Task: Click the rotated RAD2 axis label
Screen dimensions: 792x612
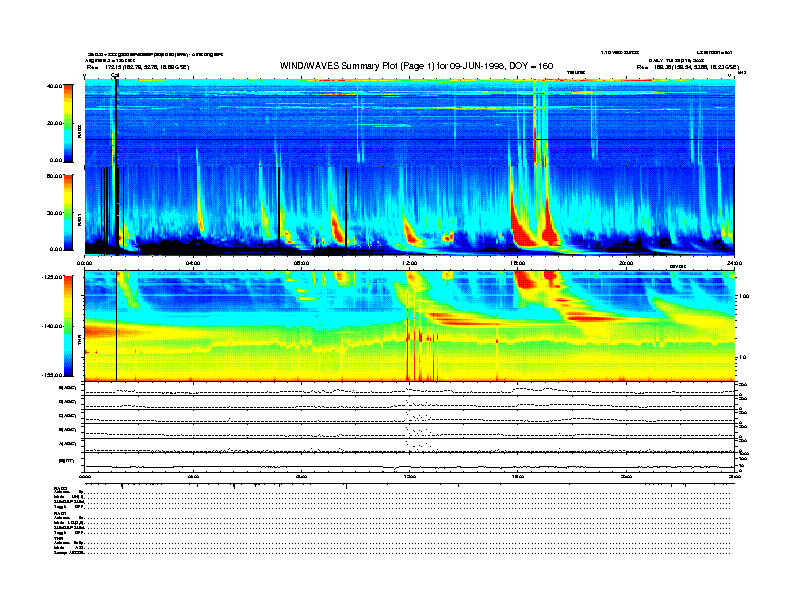Action: click(x=79, y=131)
